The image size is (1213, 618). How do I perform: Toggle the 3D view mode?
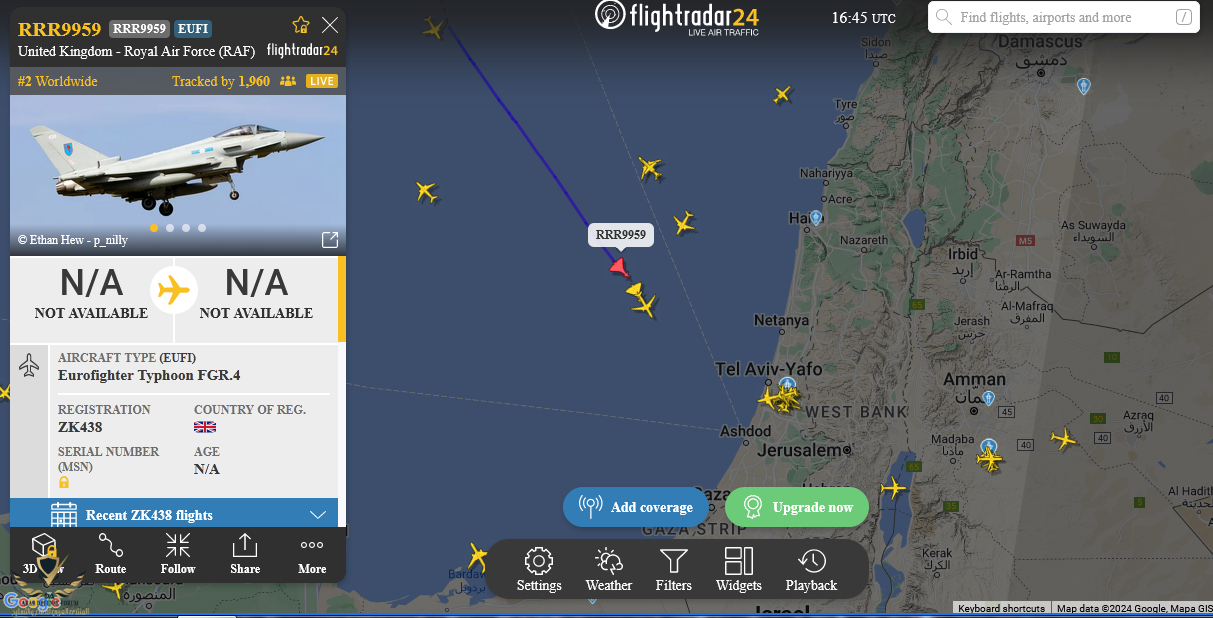click(43, 553)
